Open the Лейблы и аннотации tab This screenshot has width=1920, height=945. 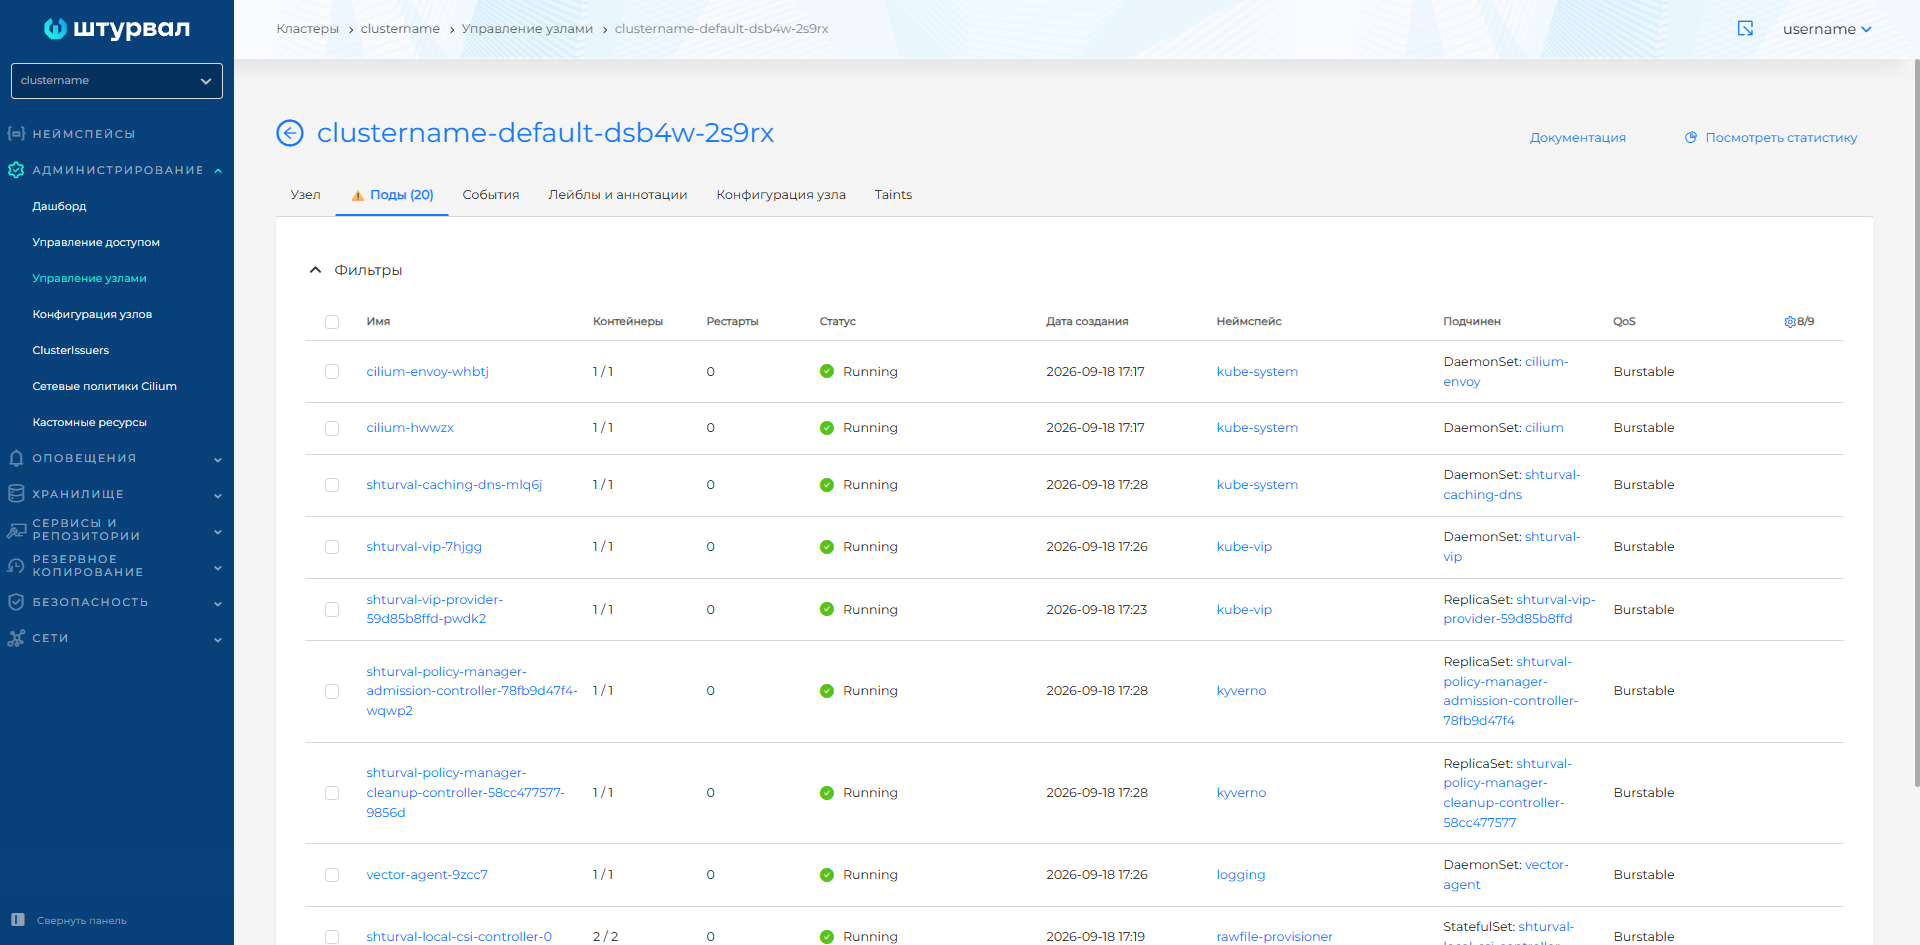pos(618,195)
